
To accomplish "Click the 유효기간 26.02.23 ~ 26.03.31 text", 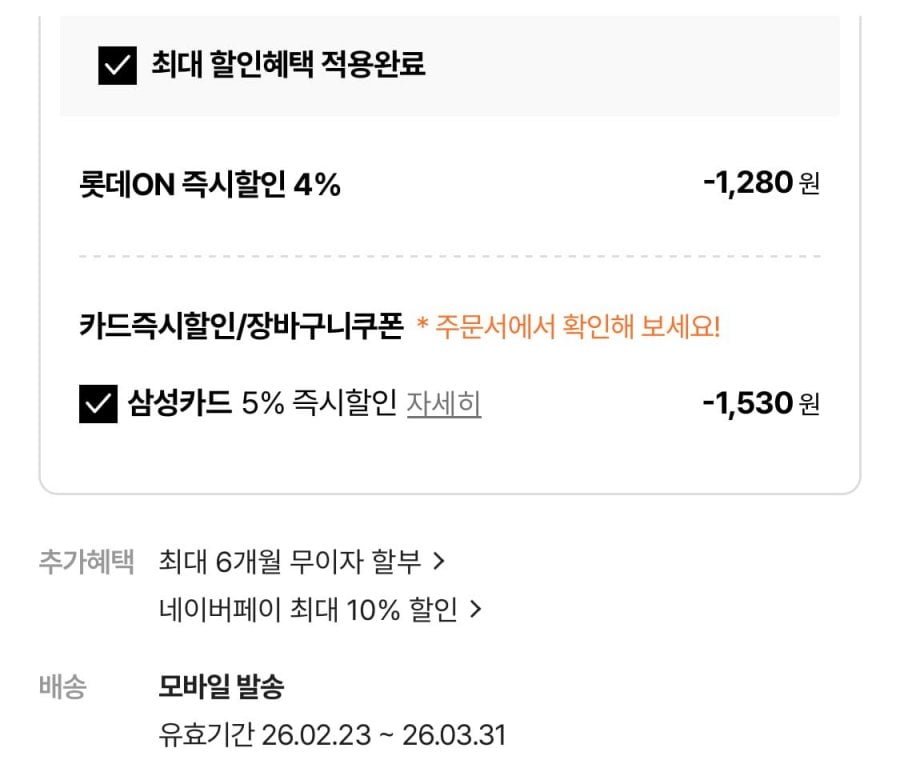I will (332, 736).
